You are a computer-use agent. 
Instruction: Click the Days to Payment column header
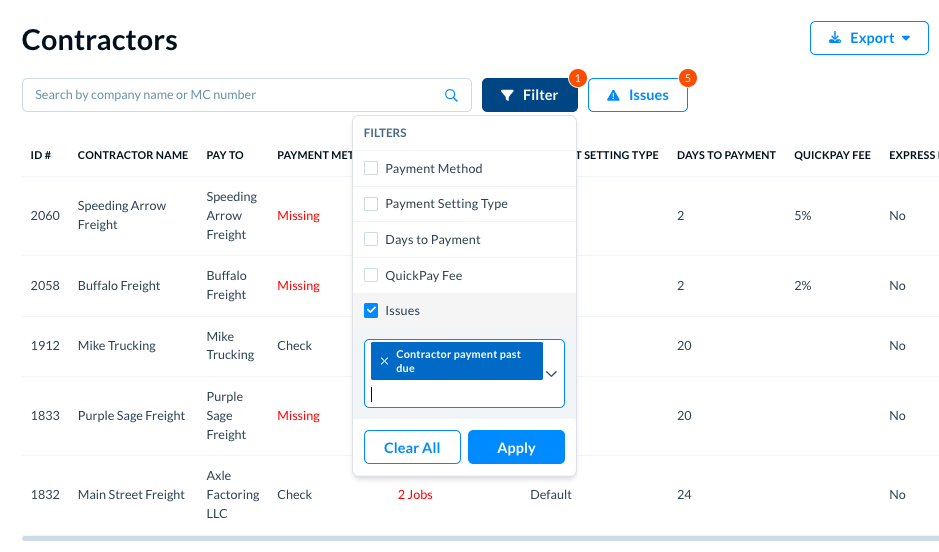point(726,155)
